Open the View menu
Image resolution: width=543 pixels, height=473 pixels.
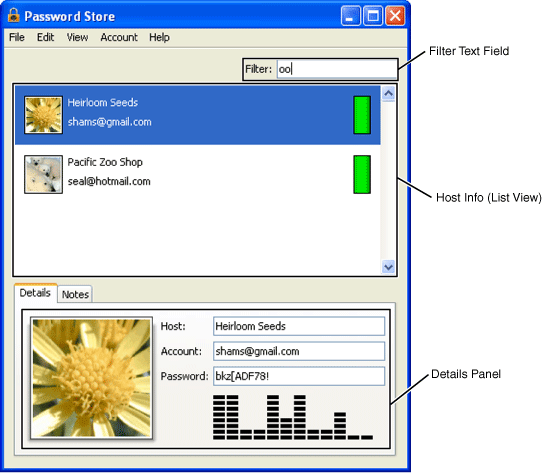[77, 37]
